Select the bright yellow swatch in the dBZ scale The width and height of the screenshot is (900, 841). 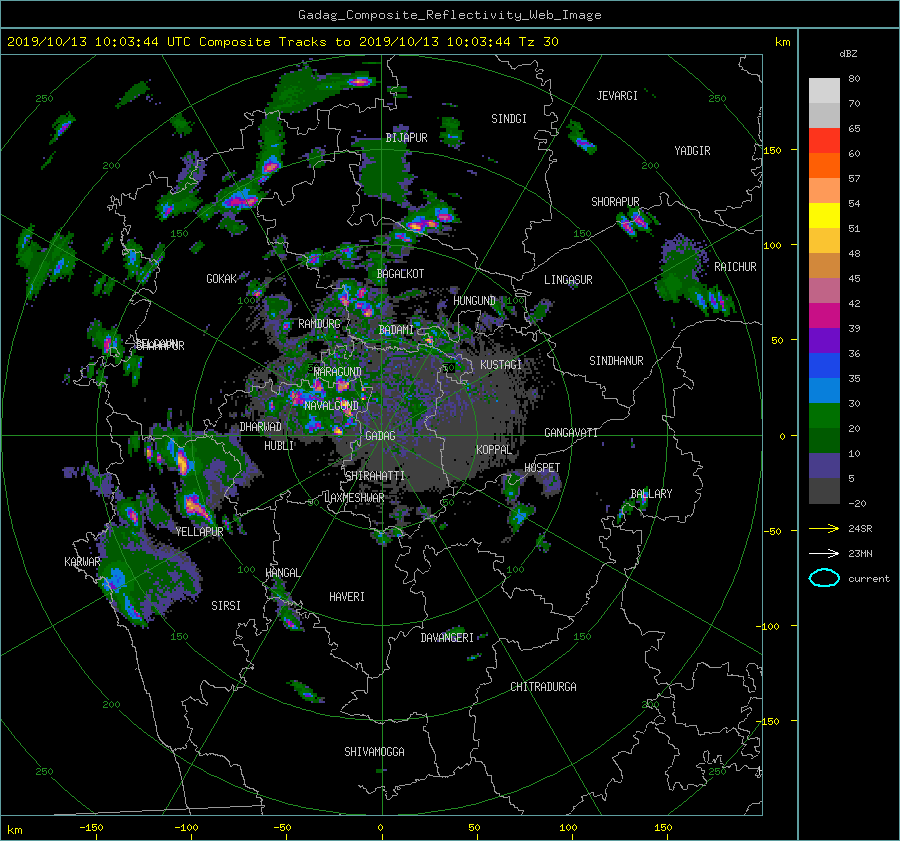click(824, 215)
